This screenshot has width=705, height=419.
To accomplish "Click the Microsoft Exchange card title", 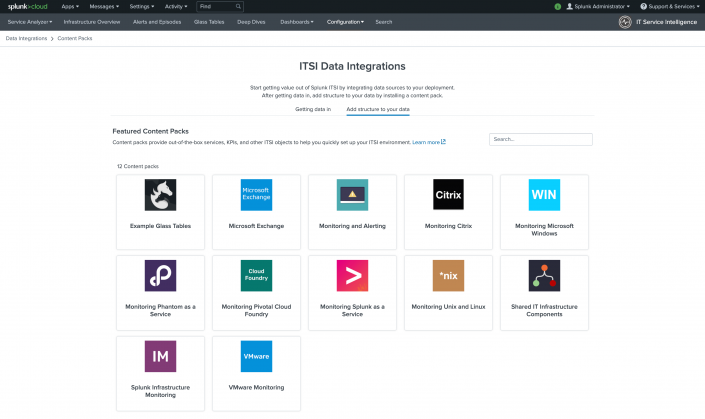I will point(256,226).
